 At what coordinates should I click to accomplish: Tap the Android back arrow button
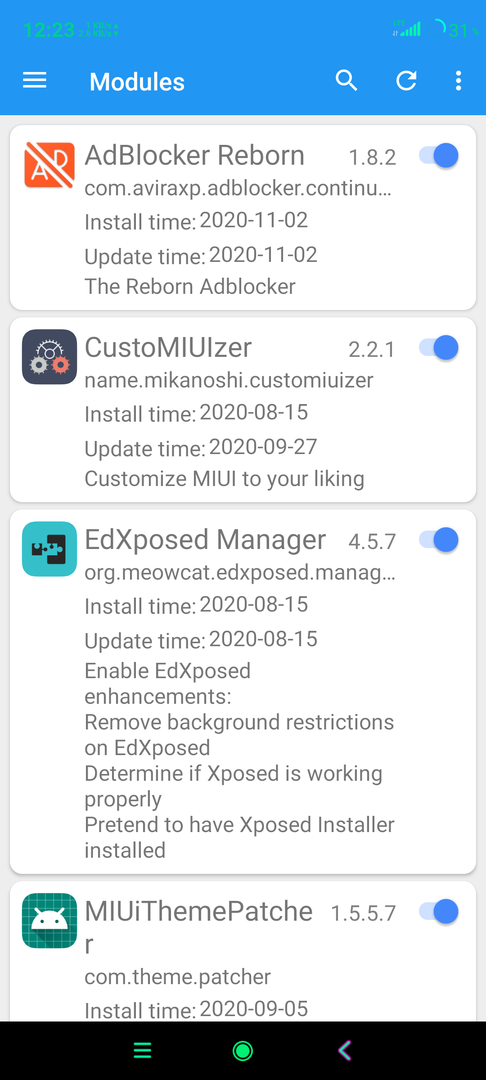[345, 1050]
